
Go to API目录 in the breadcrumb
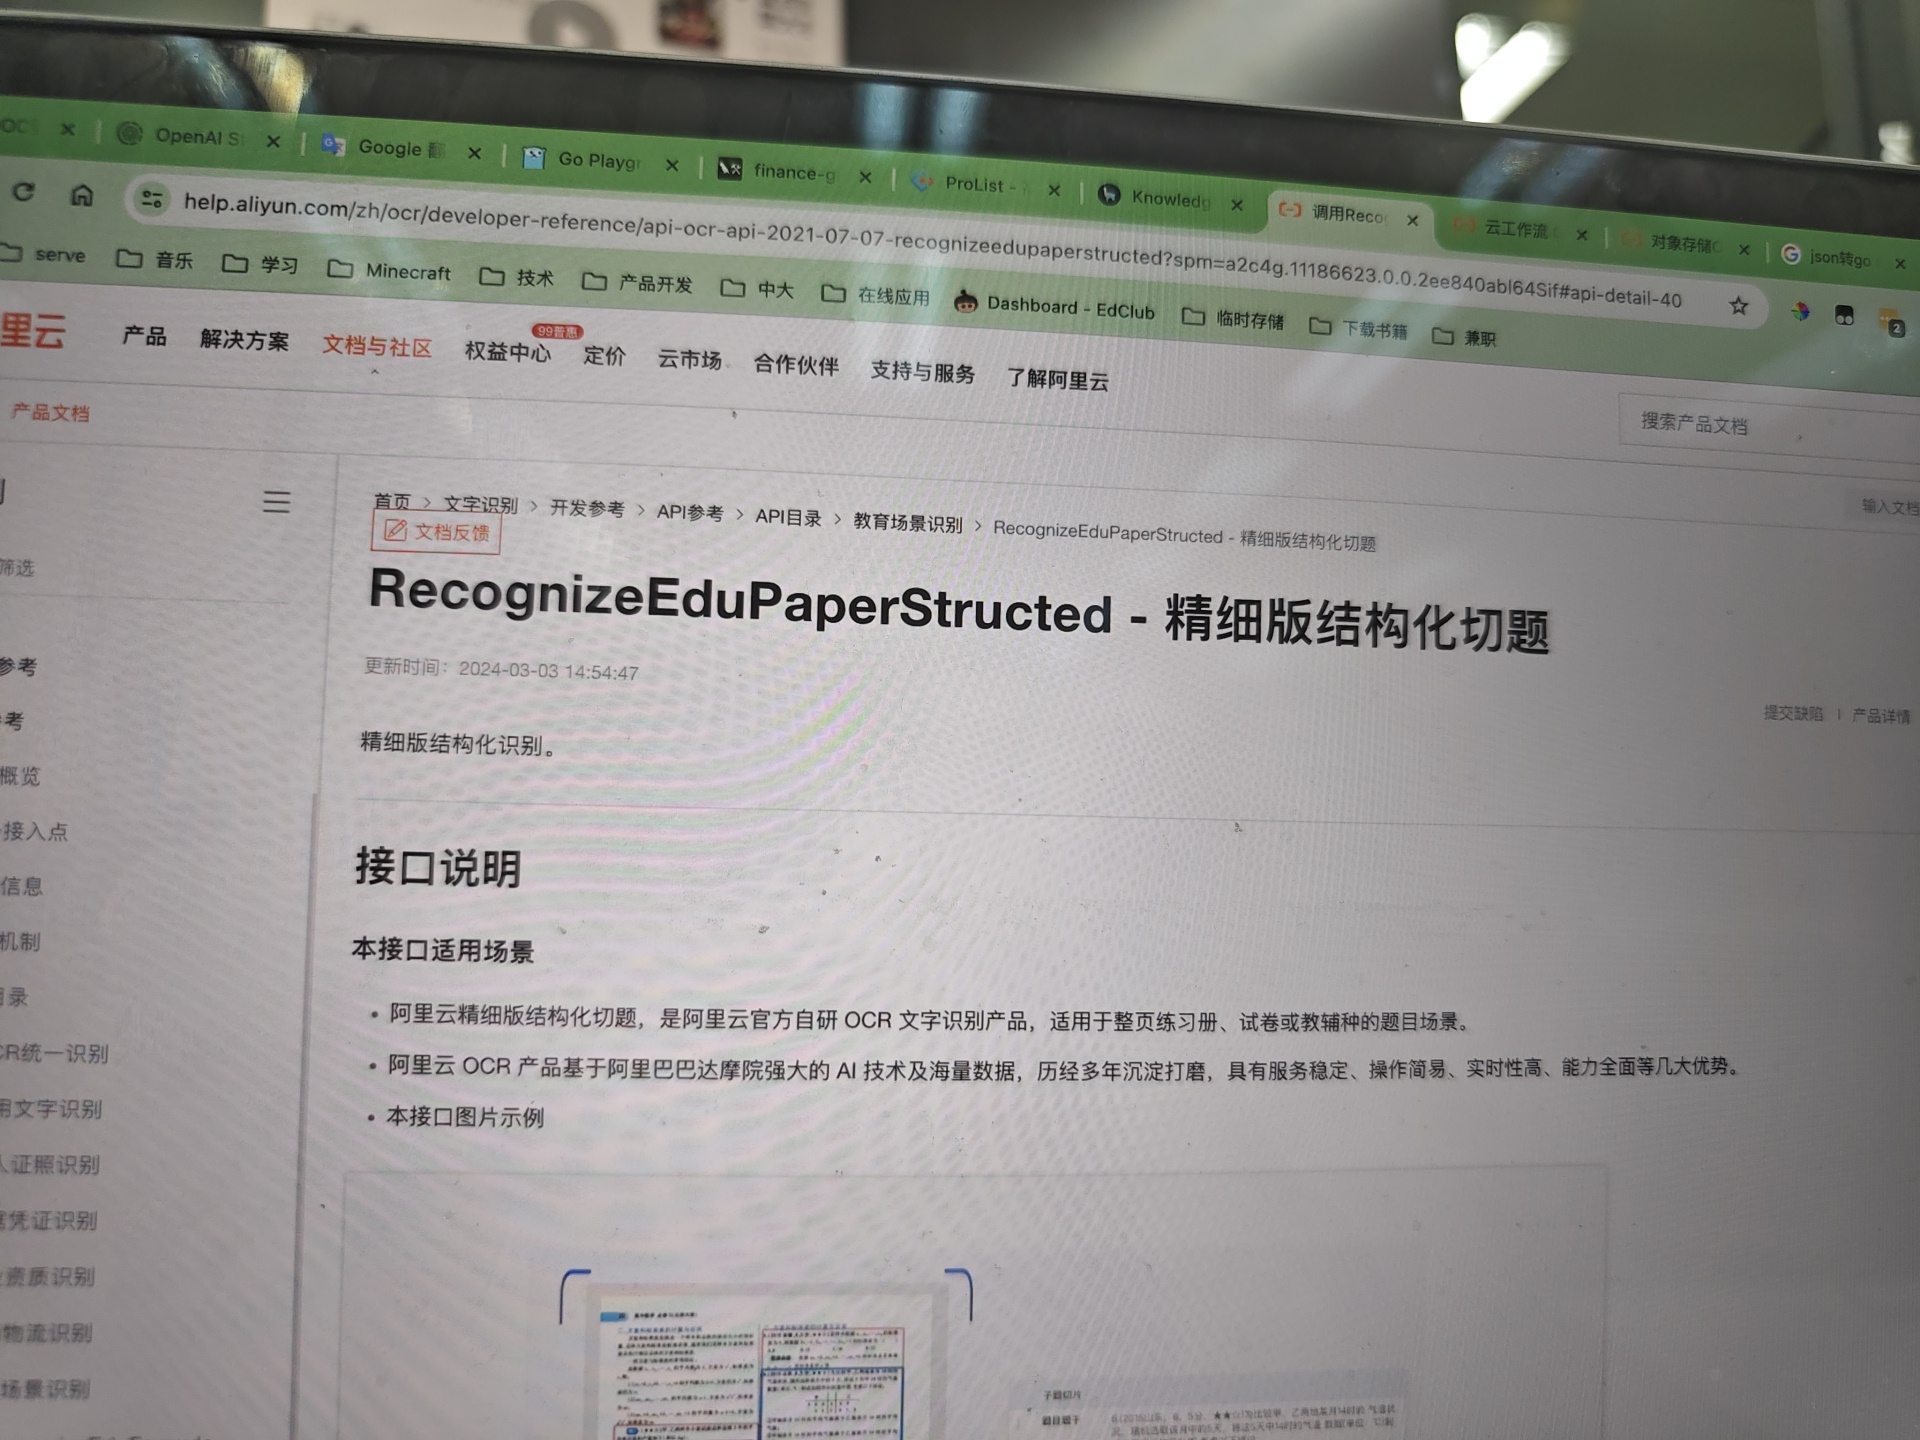point(788,517)
